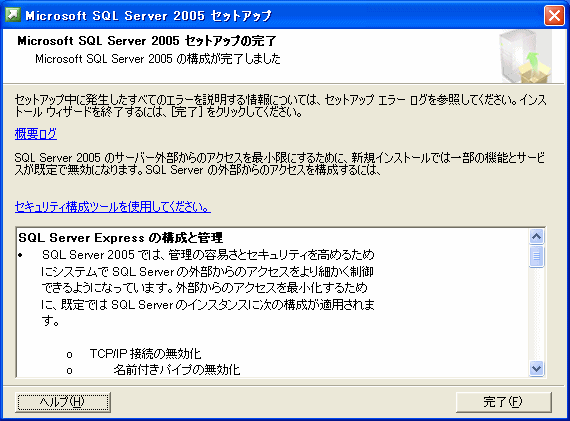Open the セキュリティ構成ツール link
The image size is (570, 421).
click(x=113, y=207)
